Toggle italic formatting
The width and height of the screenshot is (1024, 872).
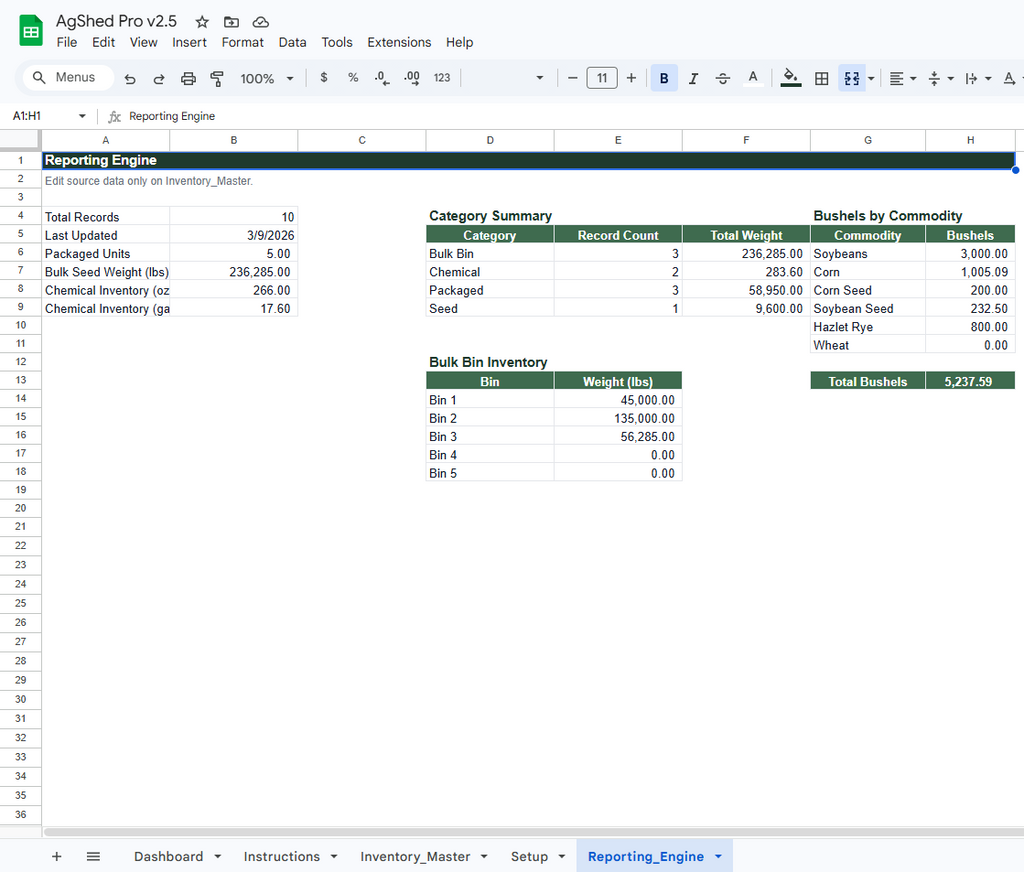click(x=693, y=77)
